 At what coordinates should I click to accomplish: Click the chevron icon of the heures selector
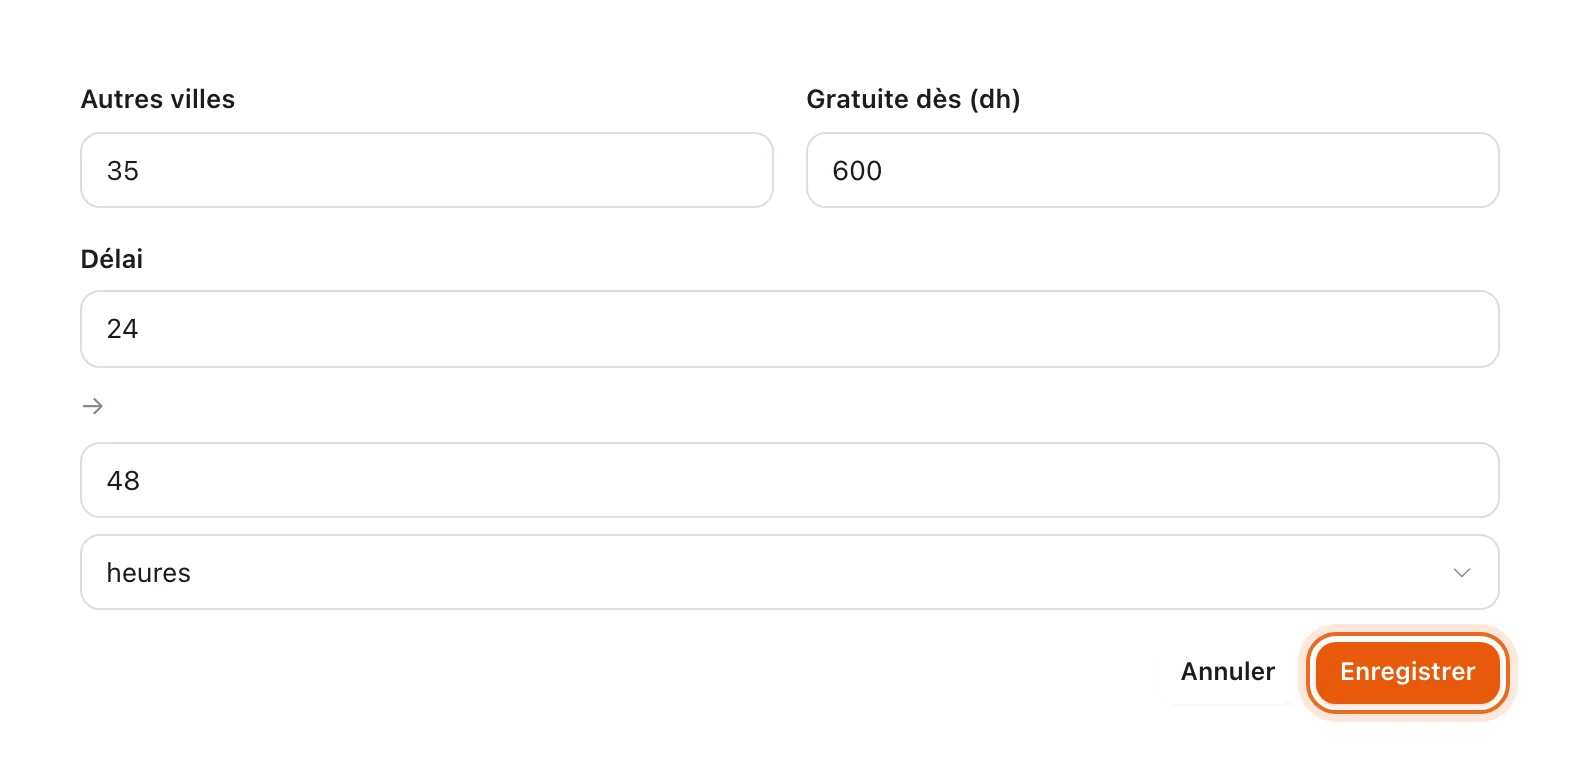(x=1461, y=573)
